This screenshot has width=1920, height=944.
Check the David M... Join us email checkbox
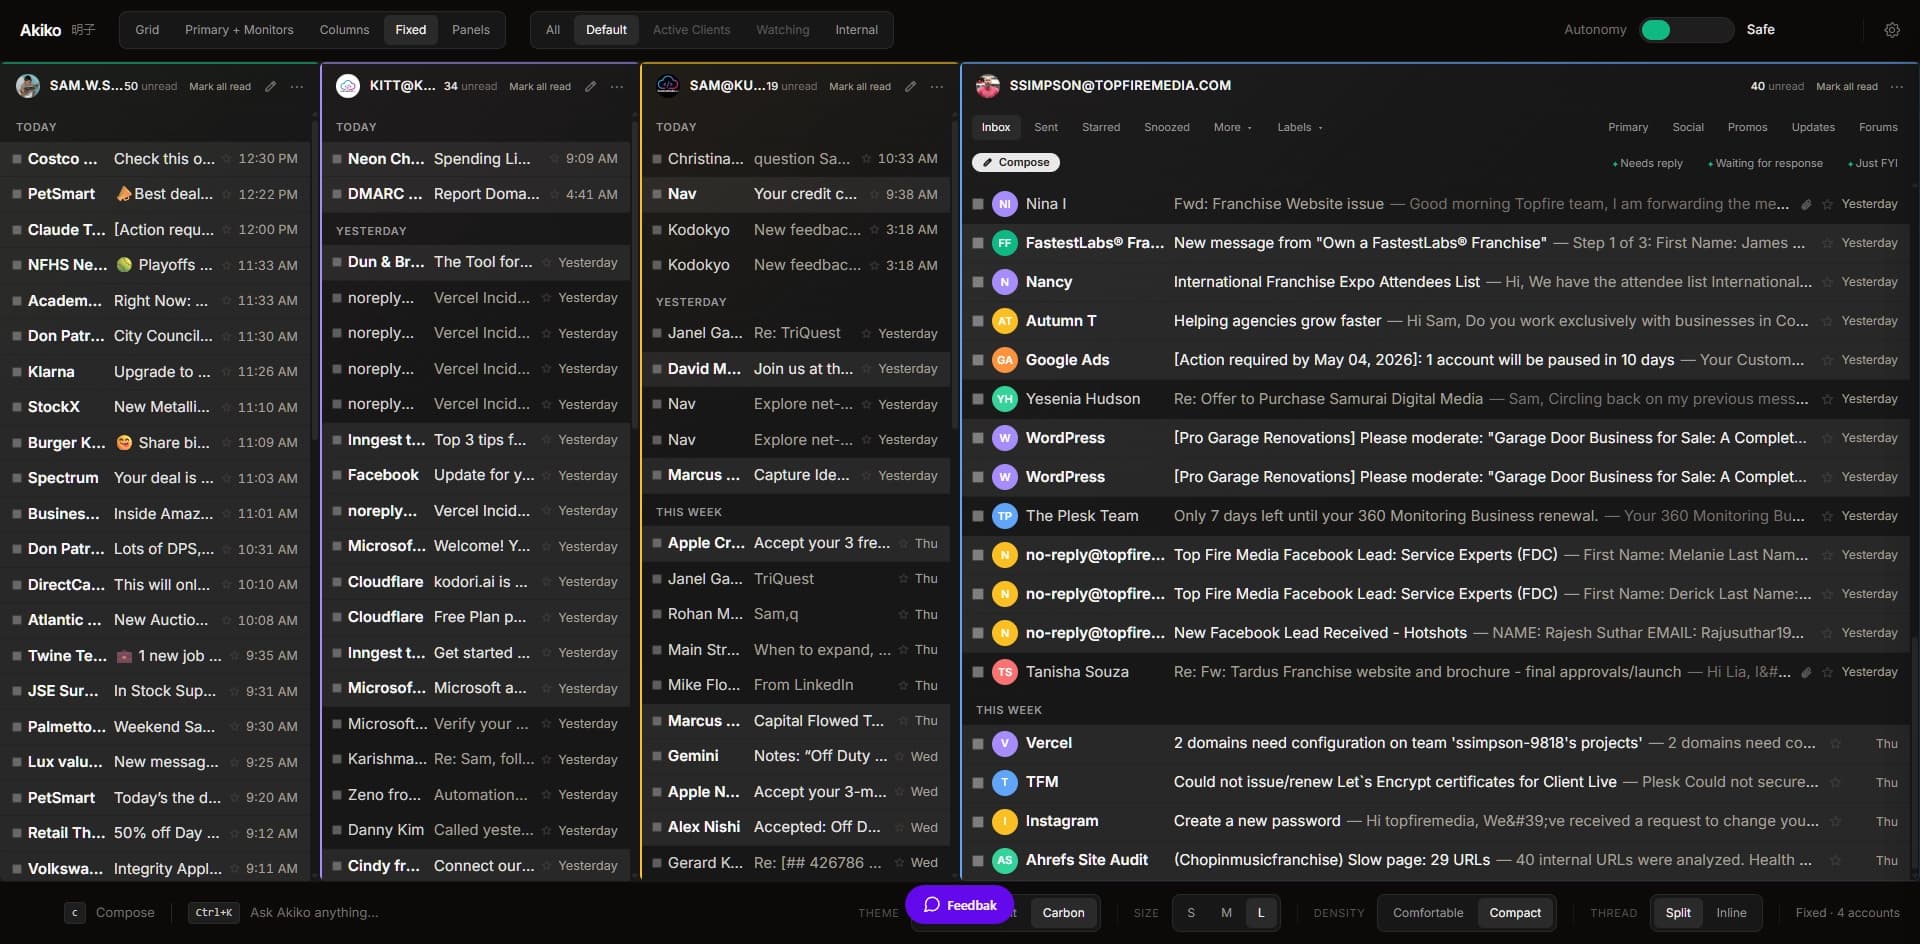[657, 369]
